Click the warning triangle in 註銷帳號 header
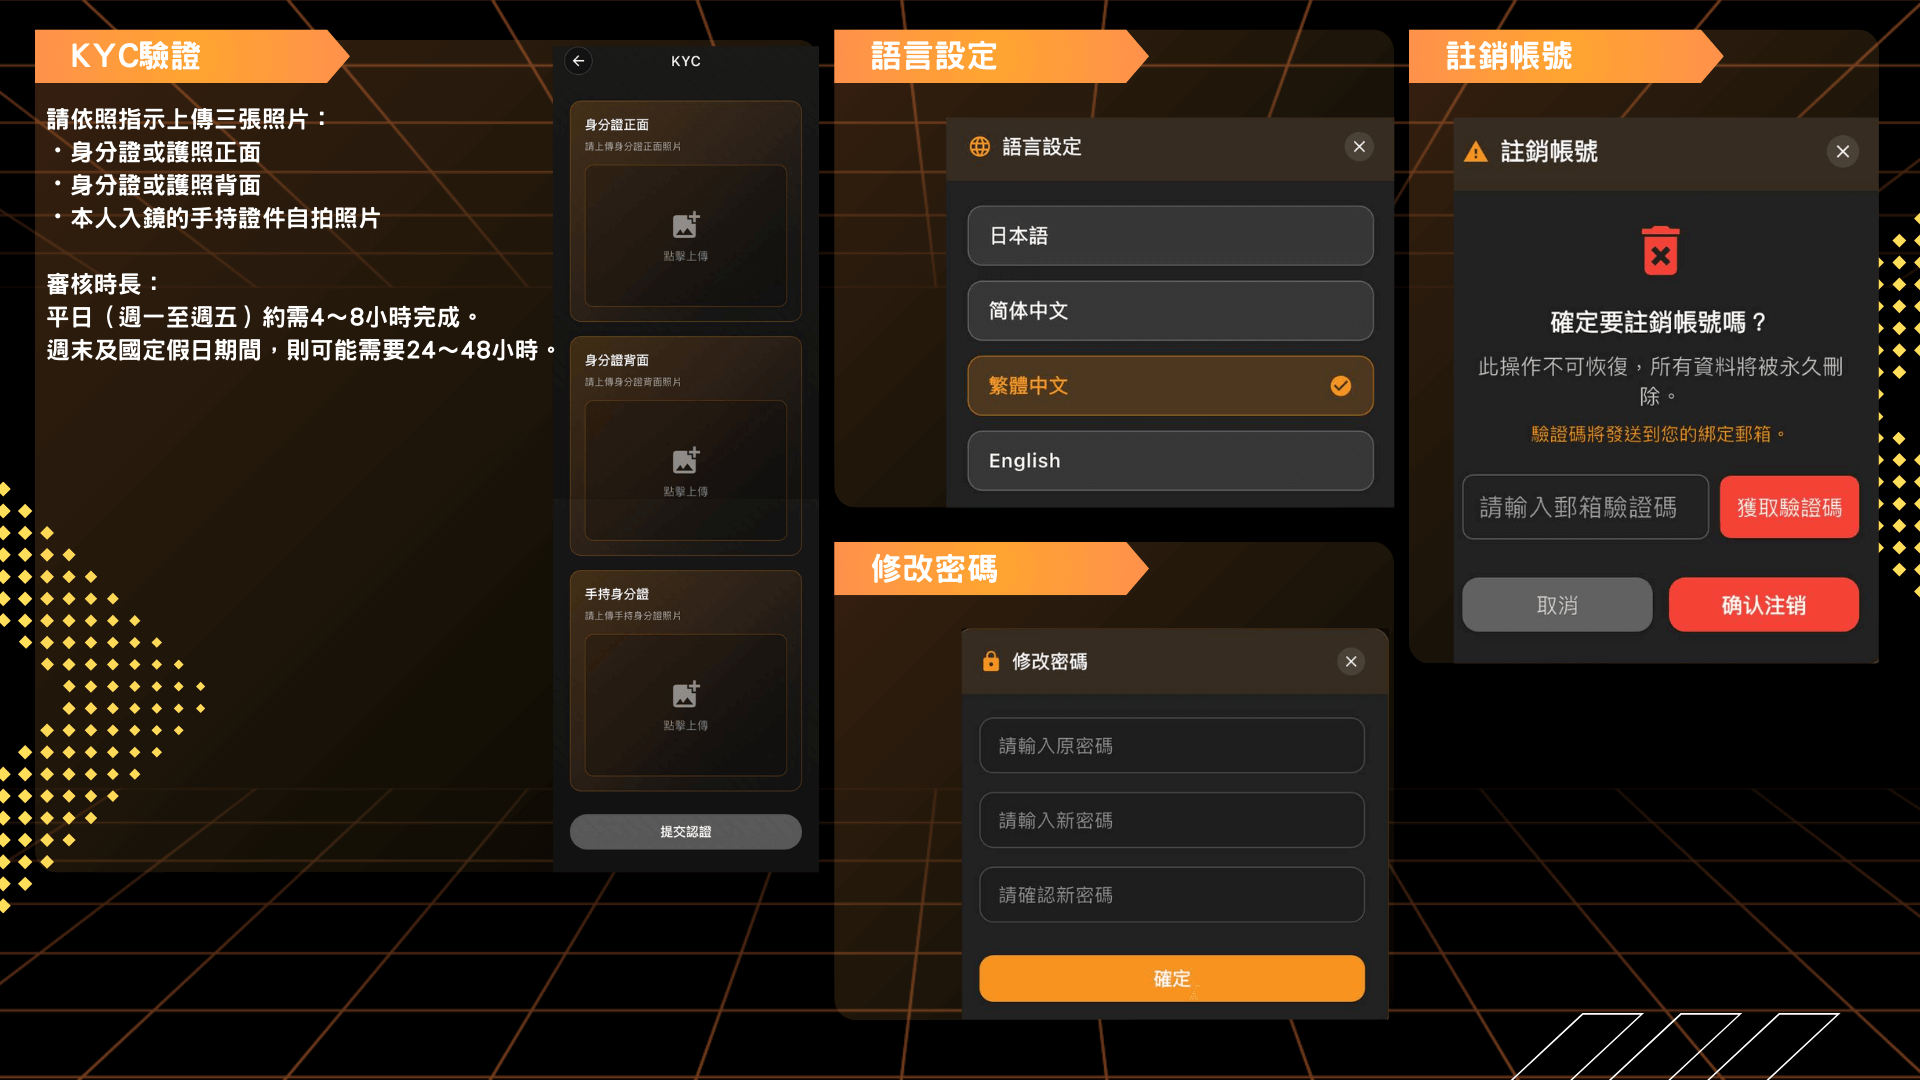The image size is (1920, 1080). click(x=1476, y=152)
